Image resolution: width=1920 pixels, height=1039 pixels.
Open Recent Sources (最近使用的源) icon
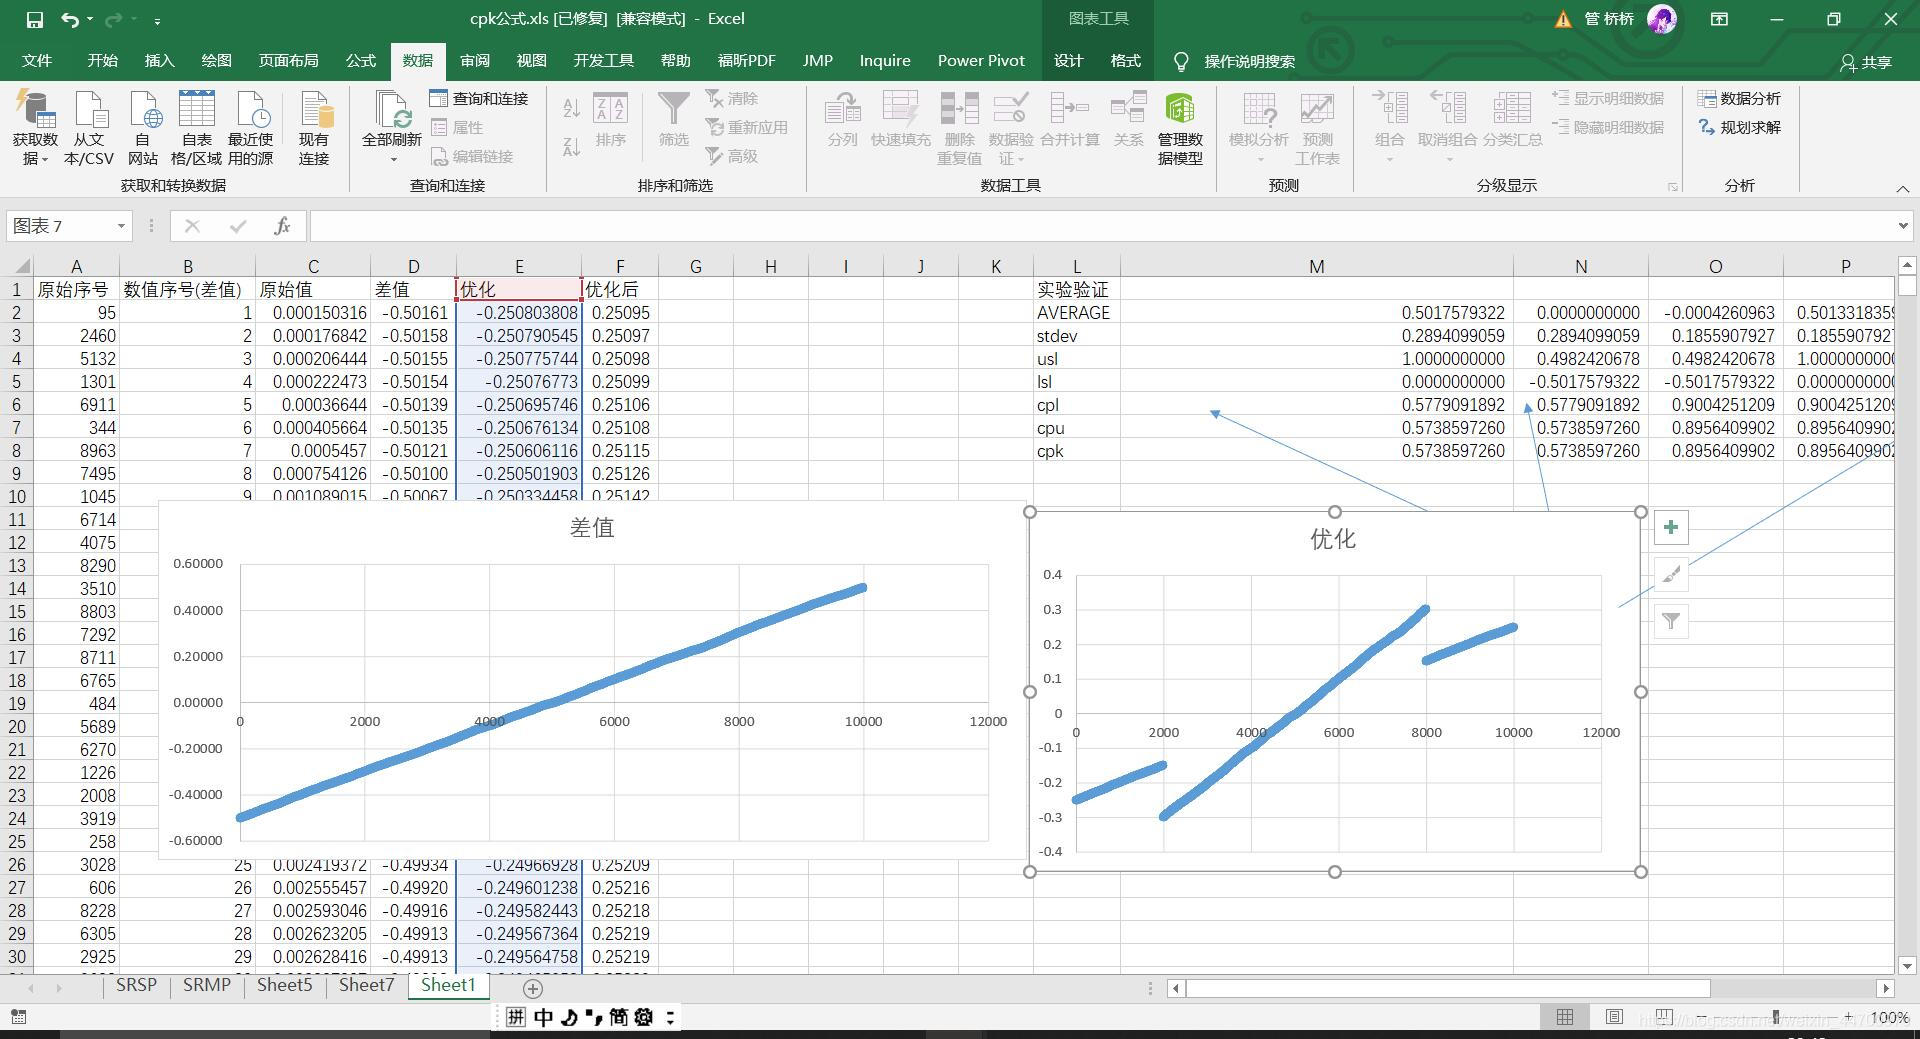(x=250, y=129)
